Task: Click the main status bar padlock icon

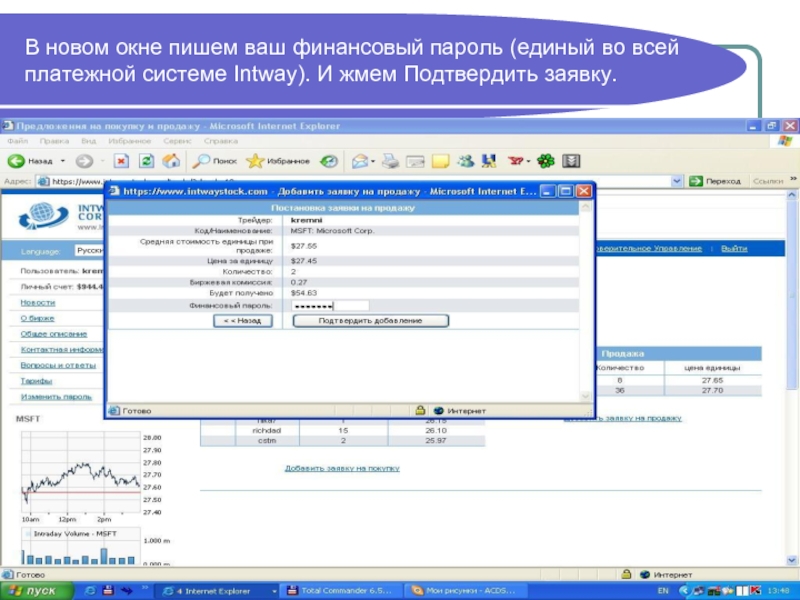Action: 627,574
